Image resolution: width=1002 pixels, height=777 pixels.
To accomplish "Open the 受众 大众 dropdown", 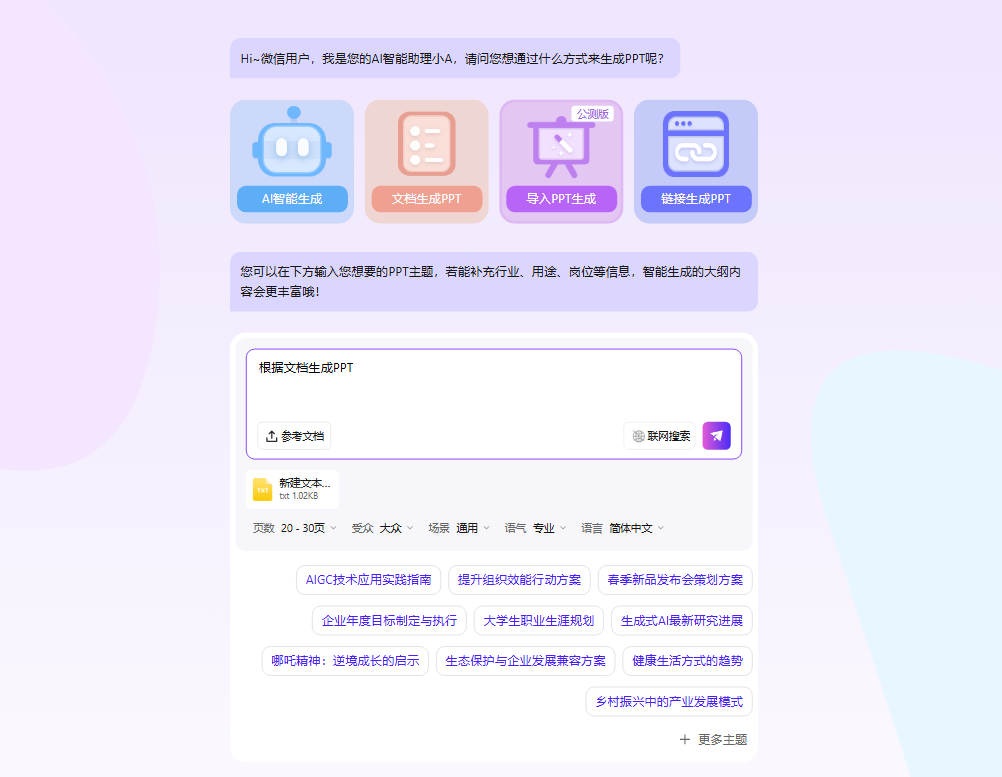I will point(383,528).
